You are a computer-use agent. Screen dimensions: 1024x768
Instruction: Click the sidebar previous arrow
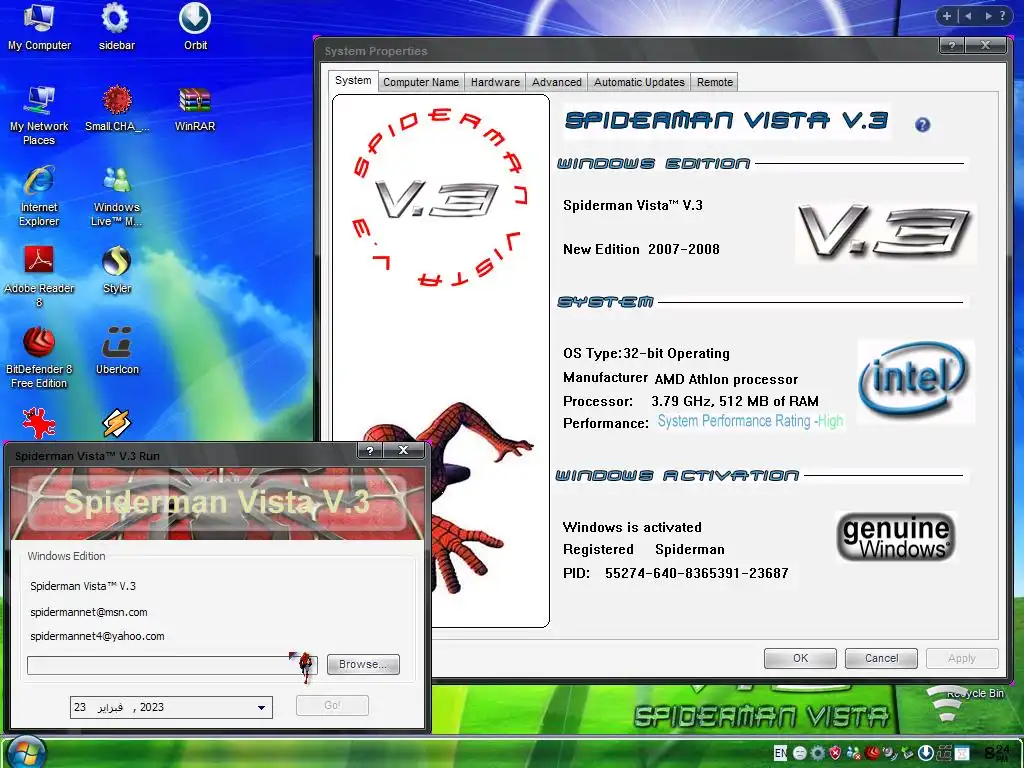(x=968, y=16)
